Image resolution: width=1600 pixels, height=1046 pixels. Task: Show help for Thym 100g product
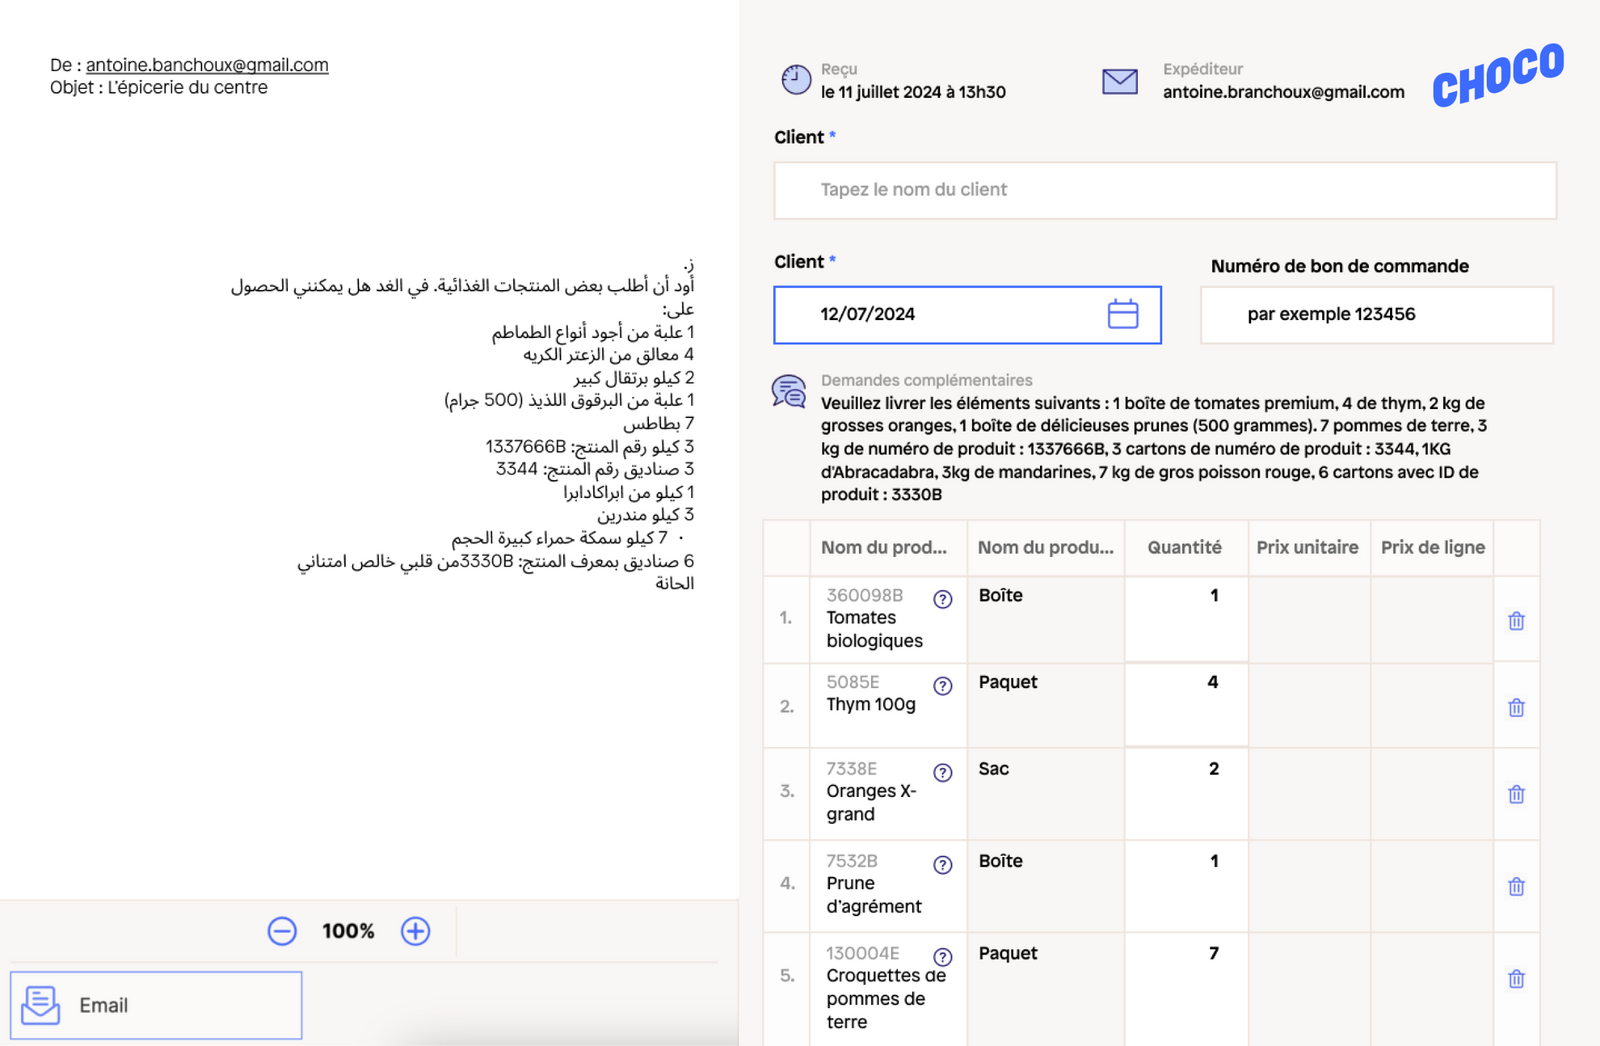tap(942, 686)
